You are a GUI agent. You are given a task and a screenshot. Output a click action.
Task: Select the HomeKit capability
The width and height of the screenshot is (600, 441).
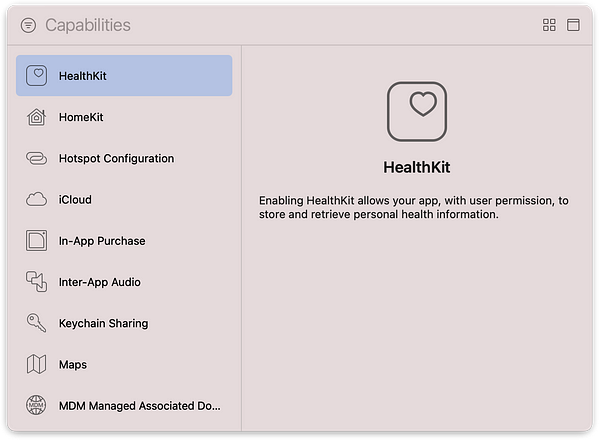tap(124, 117)
